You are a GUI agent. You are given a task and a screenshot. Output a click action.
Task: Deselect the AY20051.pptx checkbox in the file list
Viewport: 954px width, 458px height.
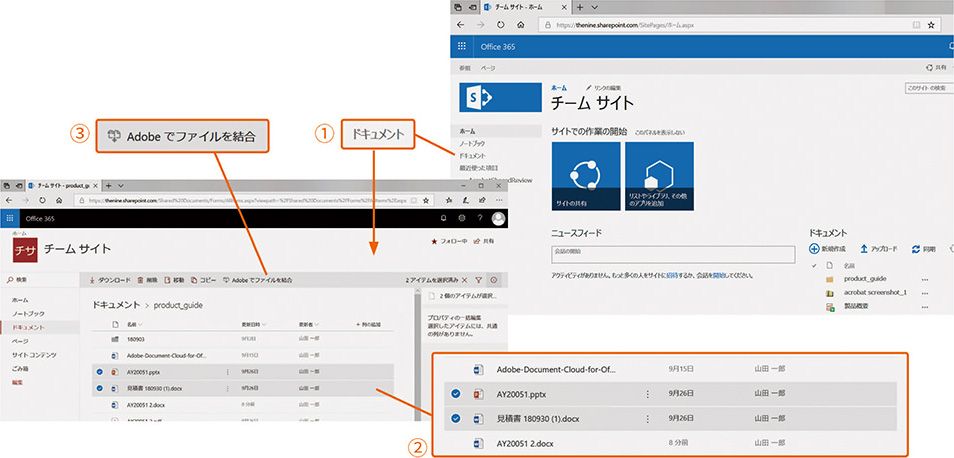(99, 372)
